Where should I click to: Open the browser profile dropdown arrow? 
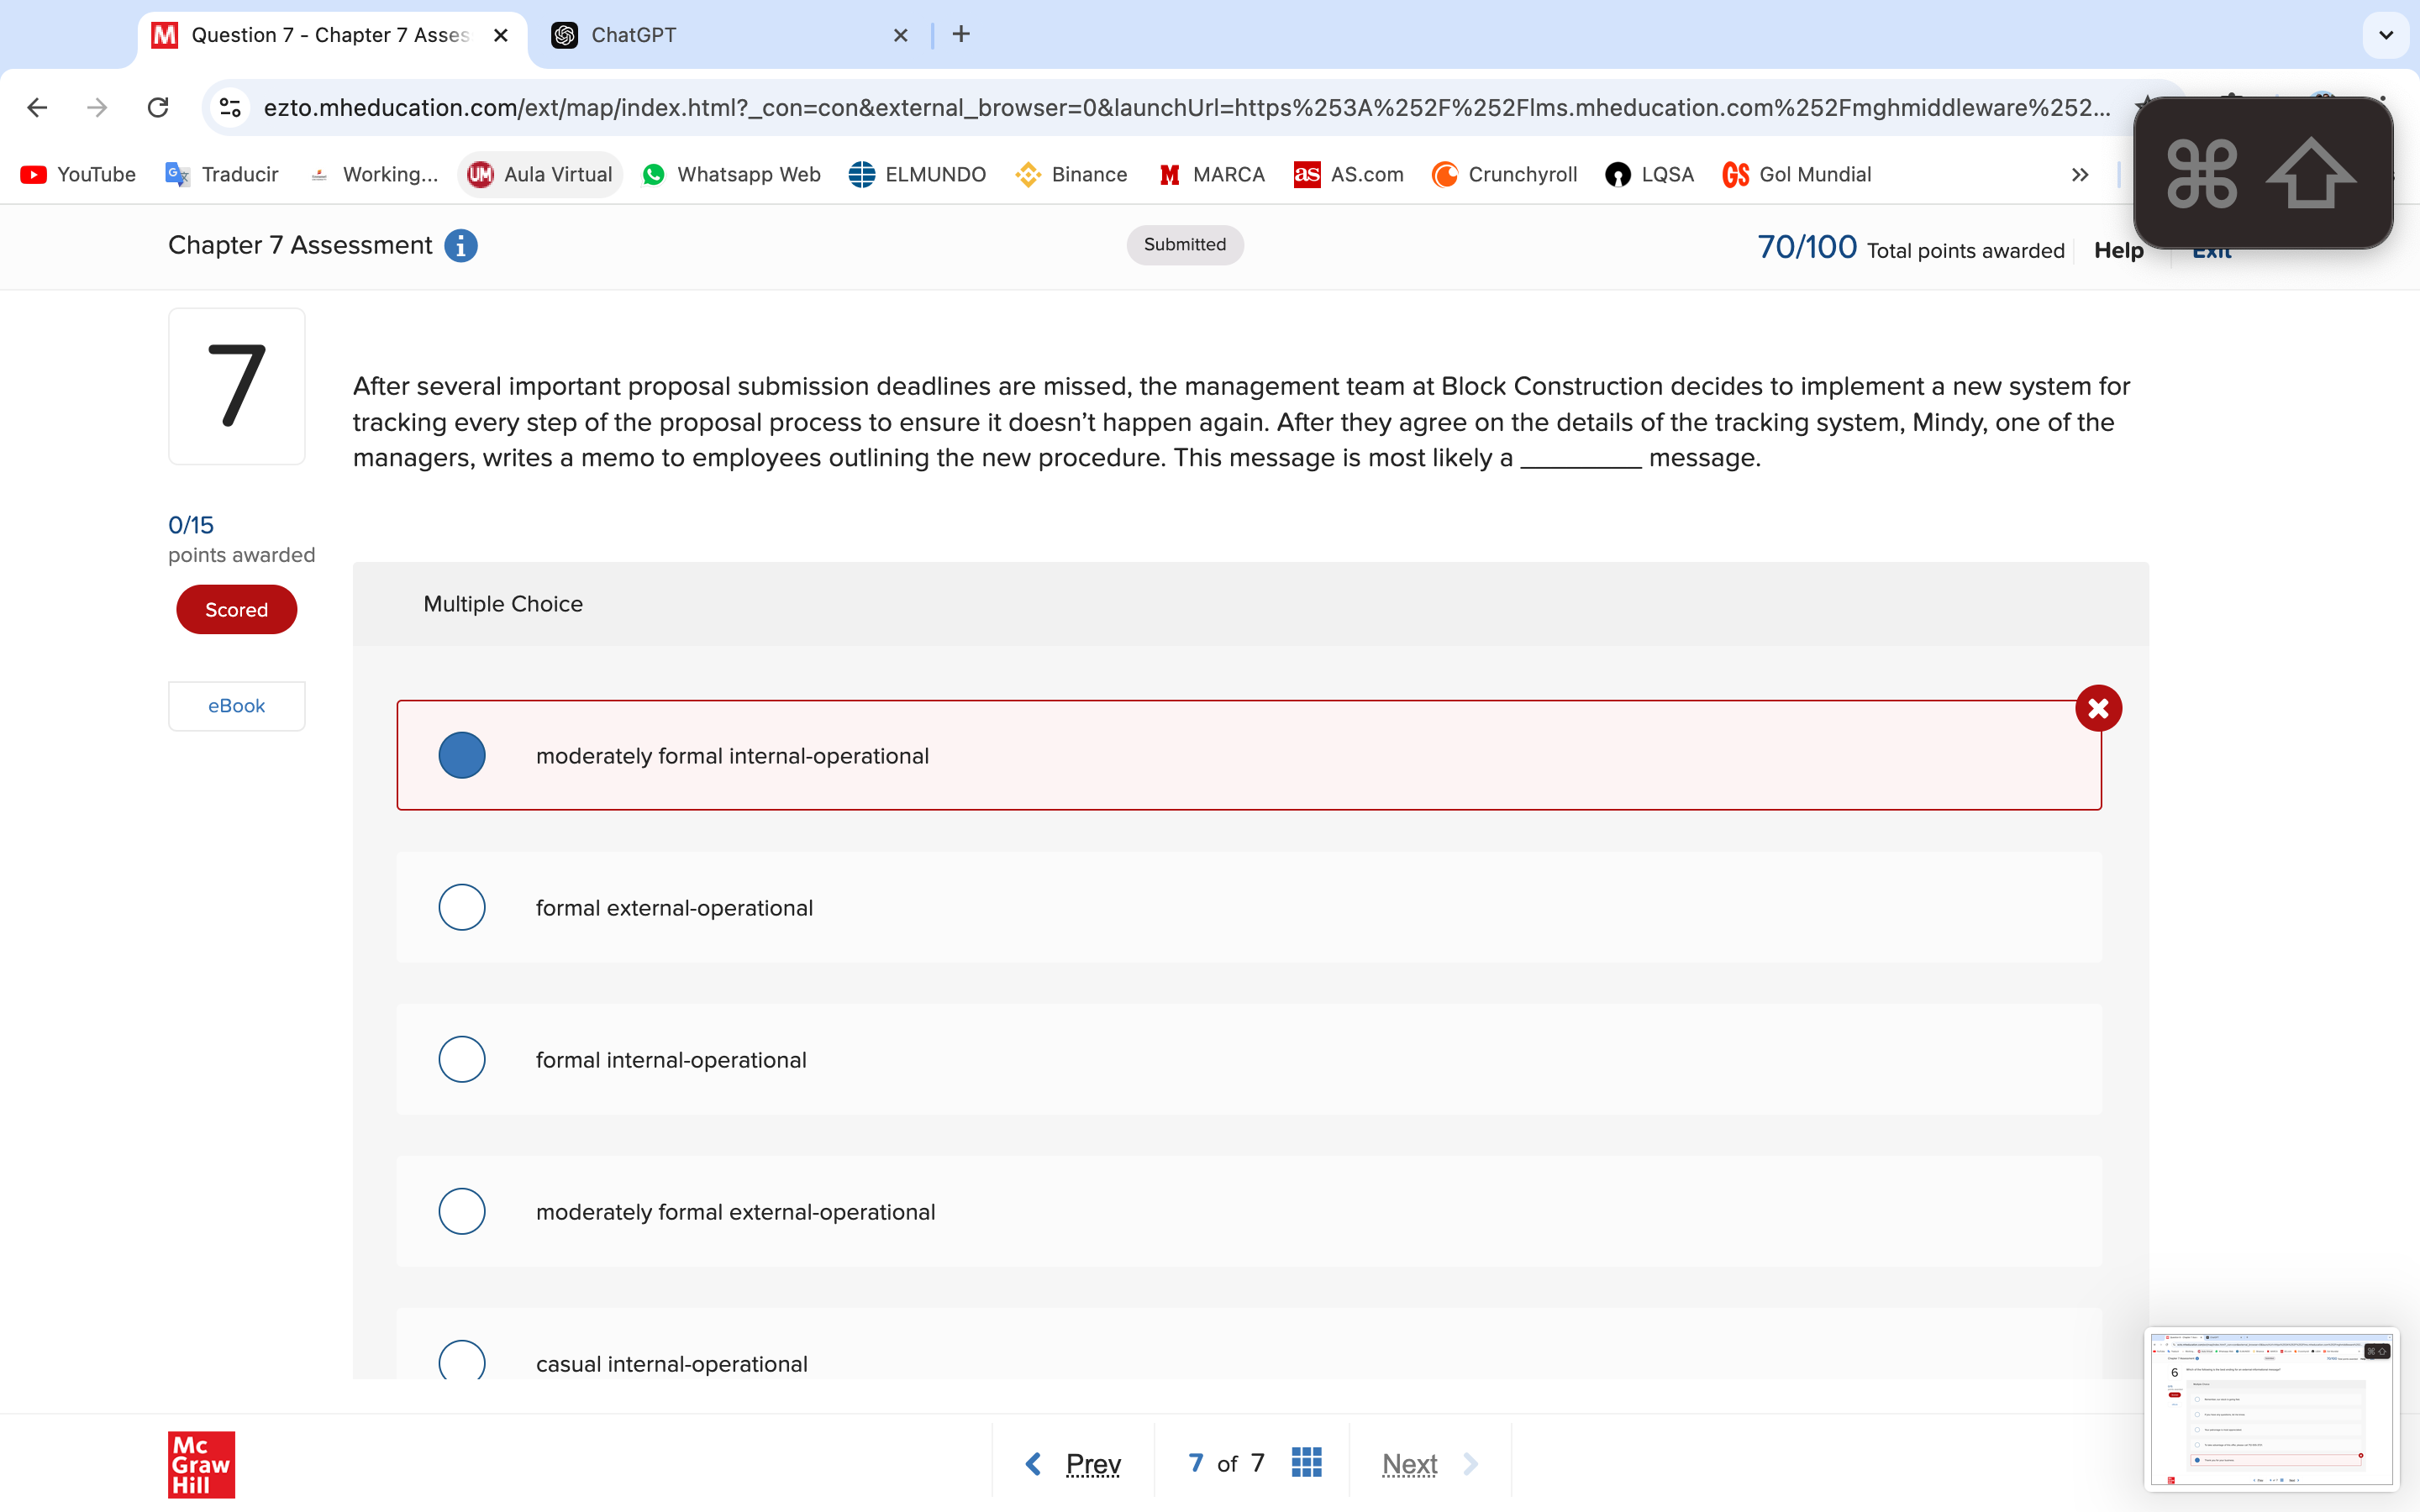pos(2386,34)
